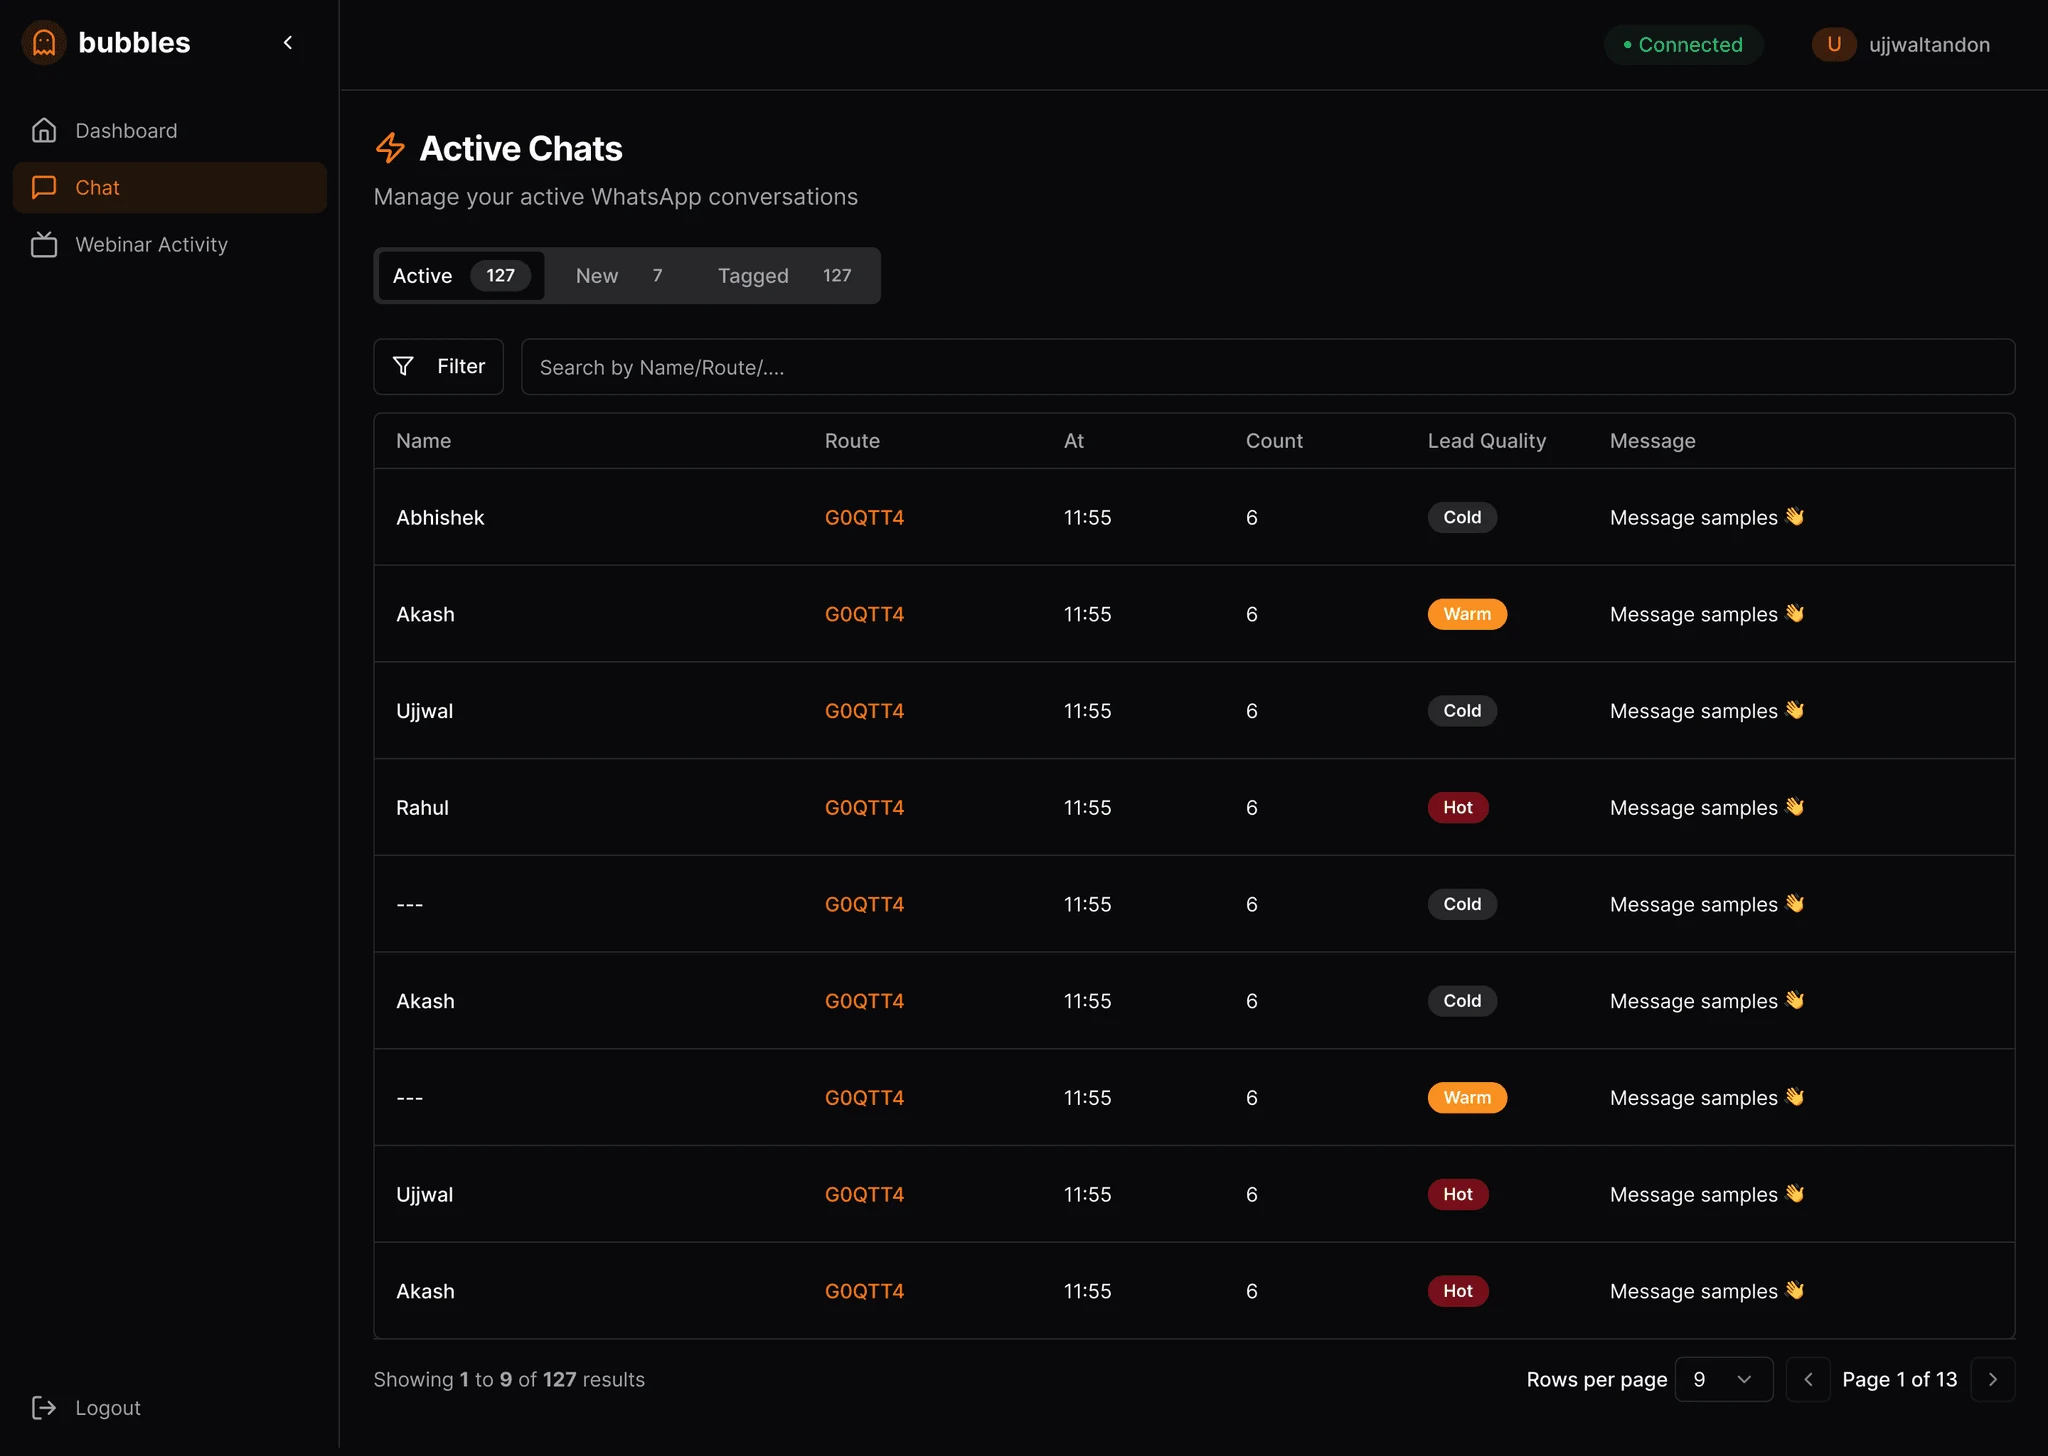Screen dimensions: 2048x1456
Task: Click the Logout label in sidebar
Action: coord(108,1408)
